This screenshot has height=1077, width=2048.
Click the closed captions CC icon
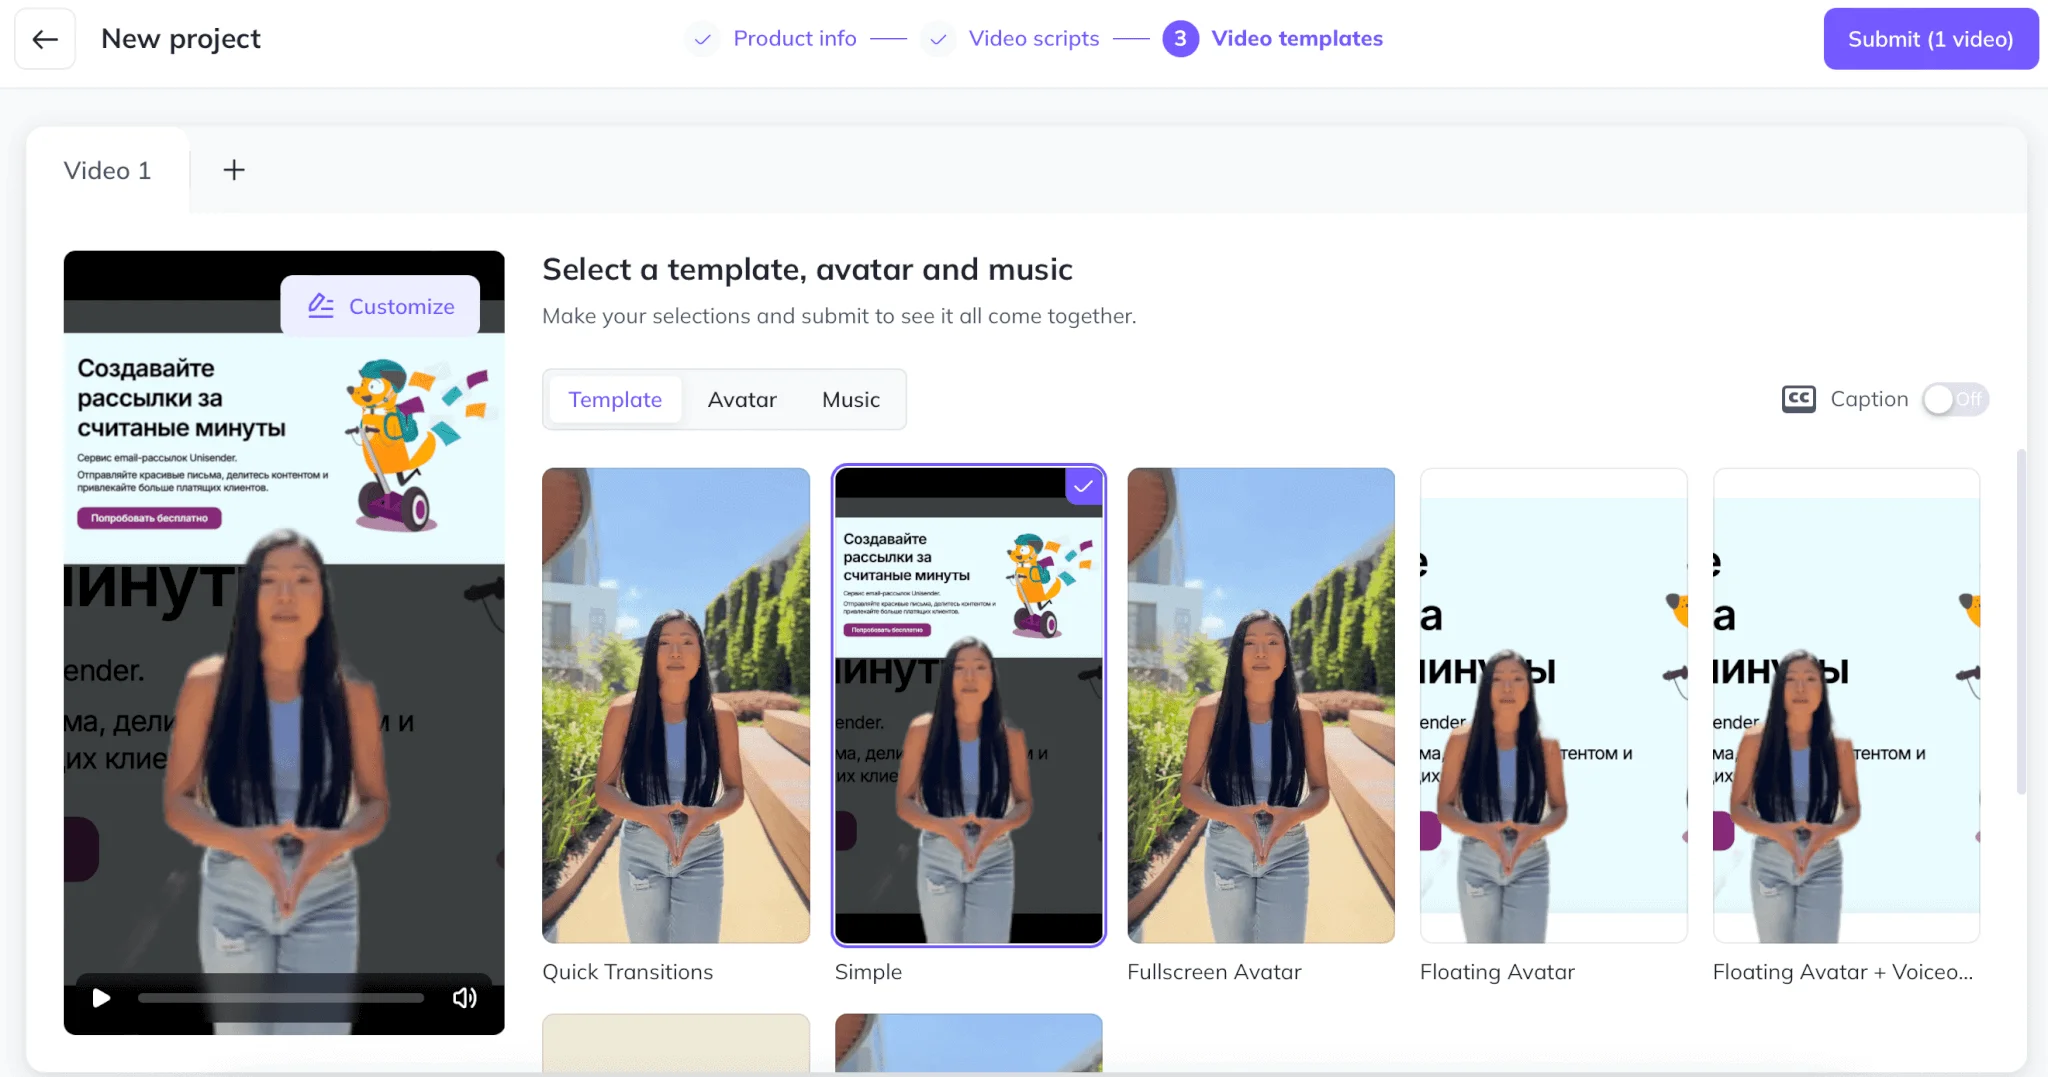pyautogui.click(x=1798, y=399)
